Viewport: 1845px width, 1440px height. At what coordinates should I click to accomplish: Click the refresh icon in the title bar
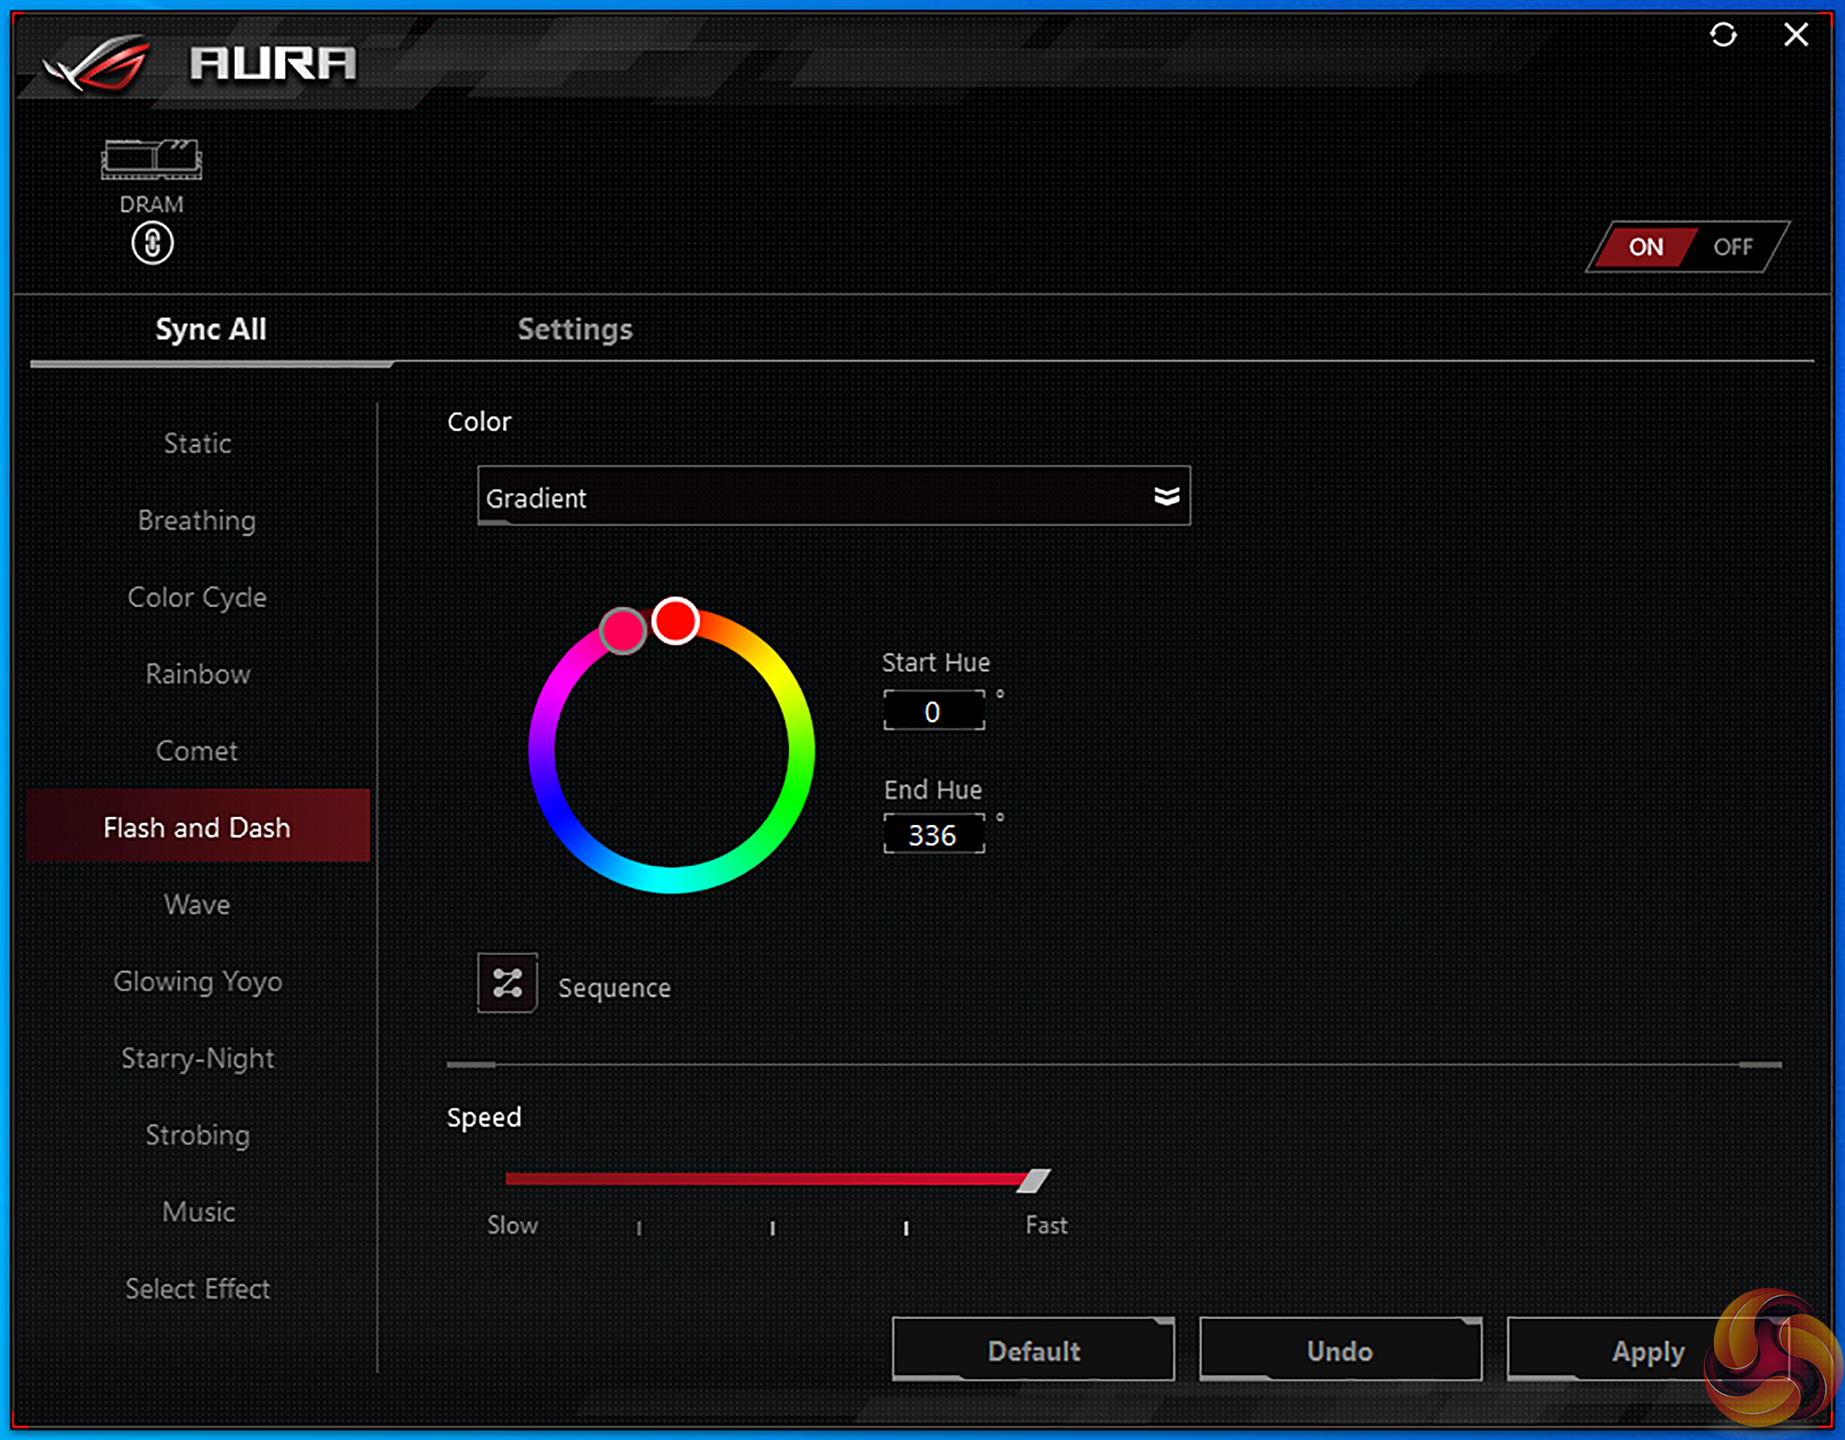(1723, 35)
